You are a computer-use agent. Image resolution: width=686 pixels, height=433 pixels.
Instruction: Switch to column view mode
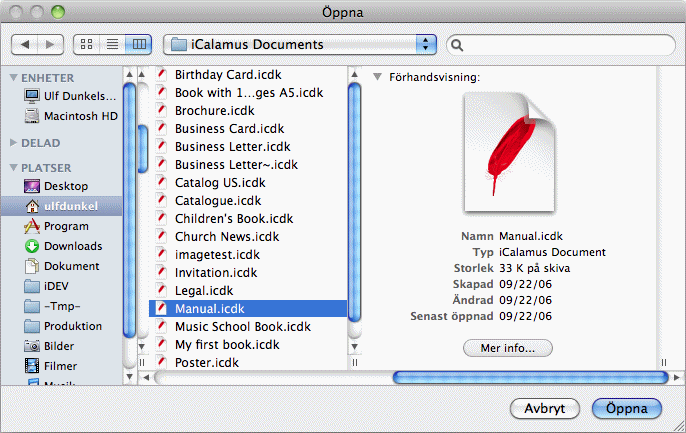coord(139,45)
